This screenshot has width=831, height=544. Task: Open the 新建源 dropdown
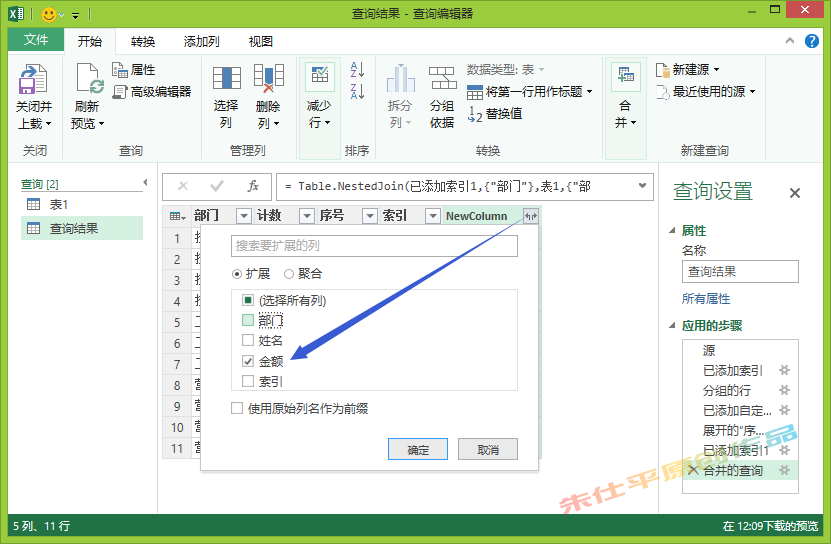click(x=717, y=69)
